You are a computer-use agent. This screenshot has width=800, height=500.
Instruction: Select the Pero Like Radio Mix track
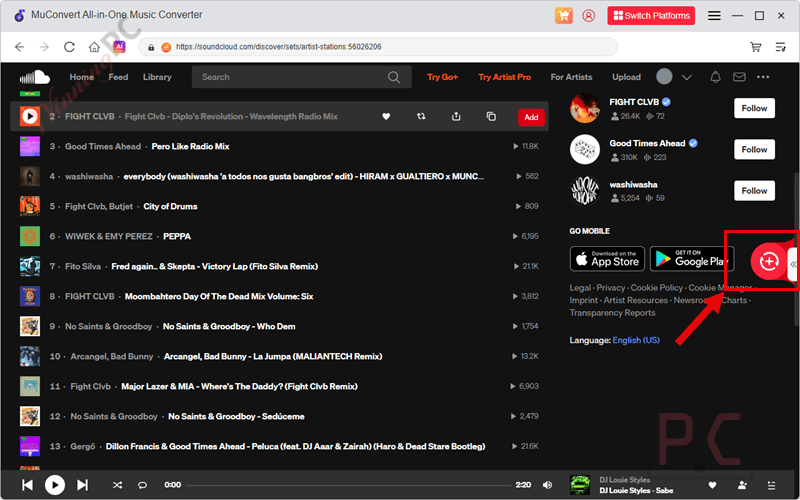point(190,146)
